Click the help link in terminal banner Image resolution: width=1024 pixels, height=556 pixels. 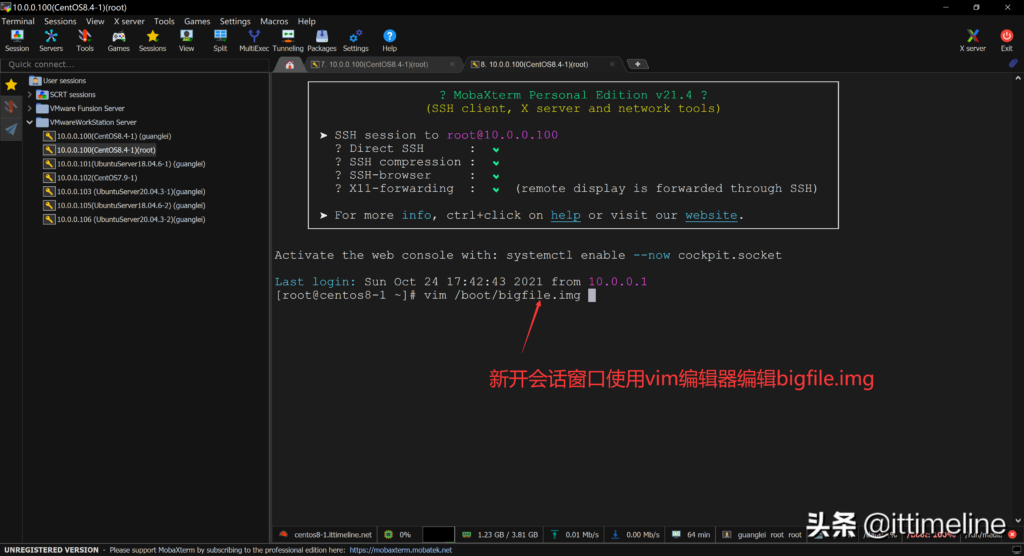565,215
